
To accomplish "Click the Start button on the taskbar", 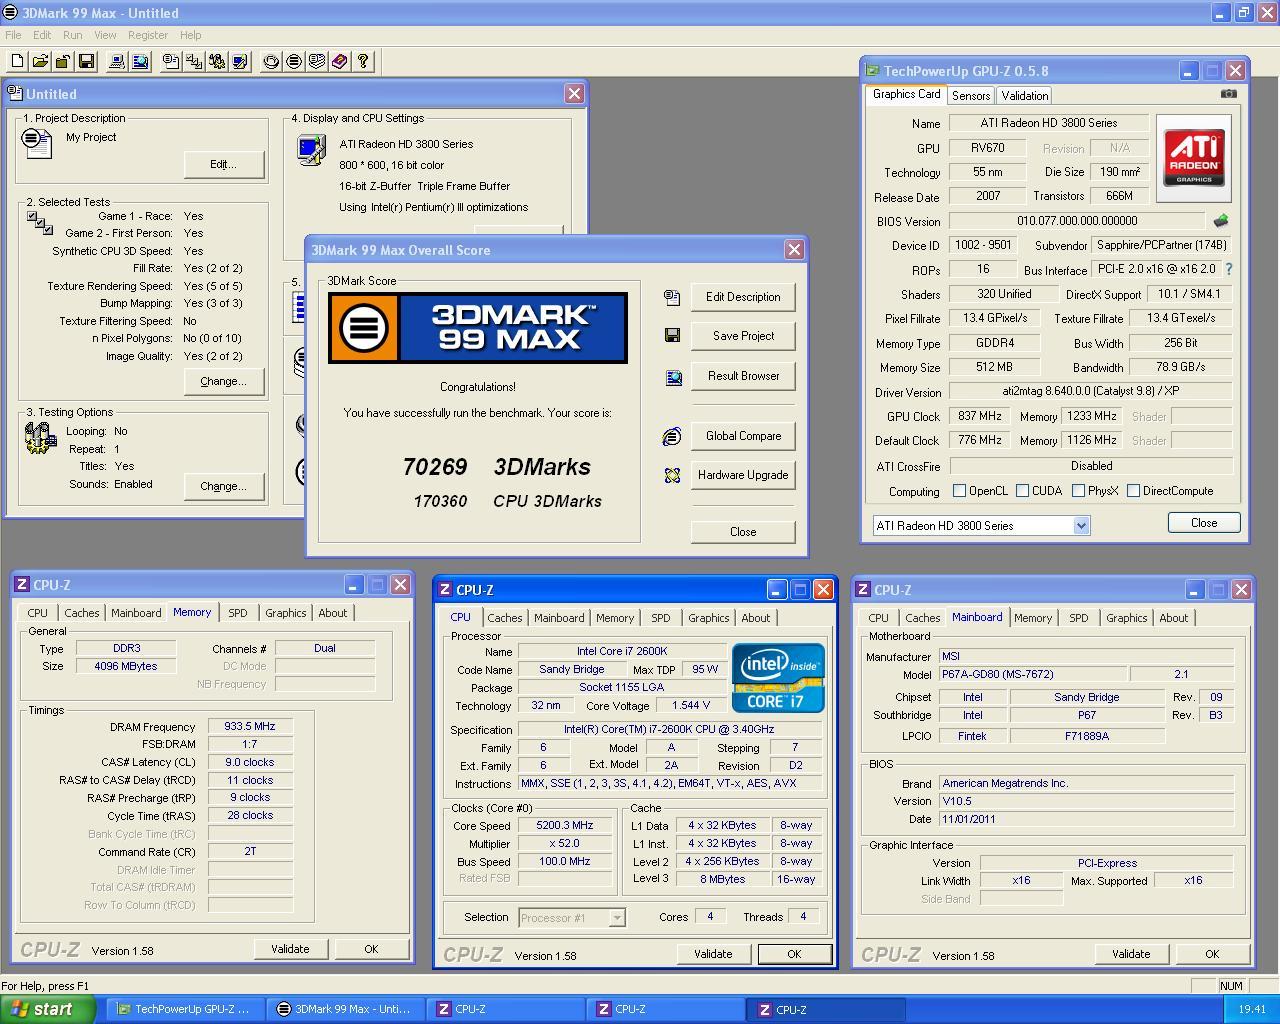I will tap(47, 1009).
